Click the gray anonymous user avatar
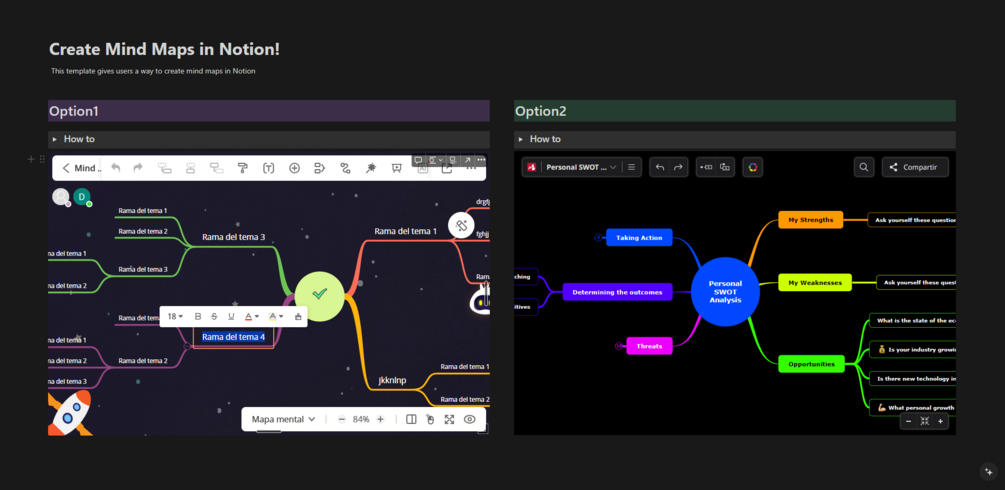 tap(61, 197)
